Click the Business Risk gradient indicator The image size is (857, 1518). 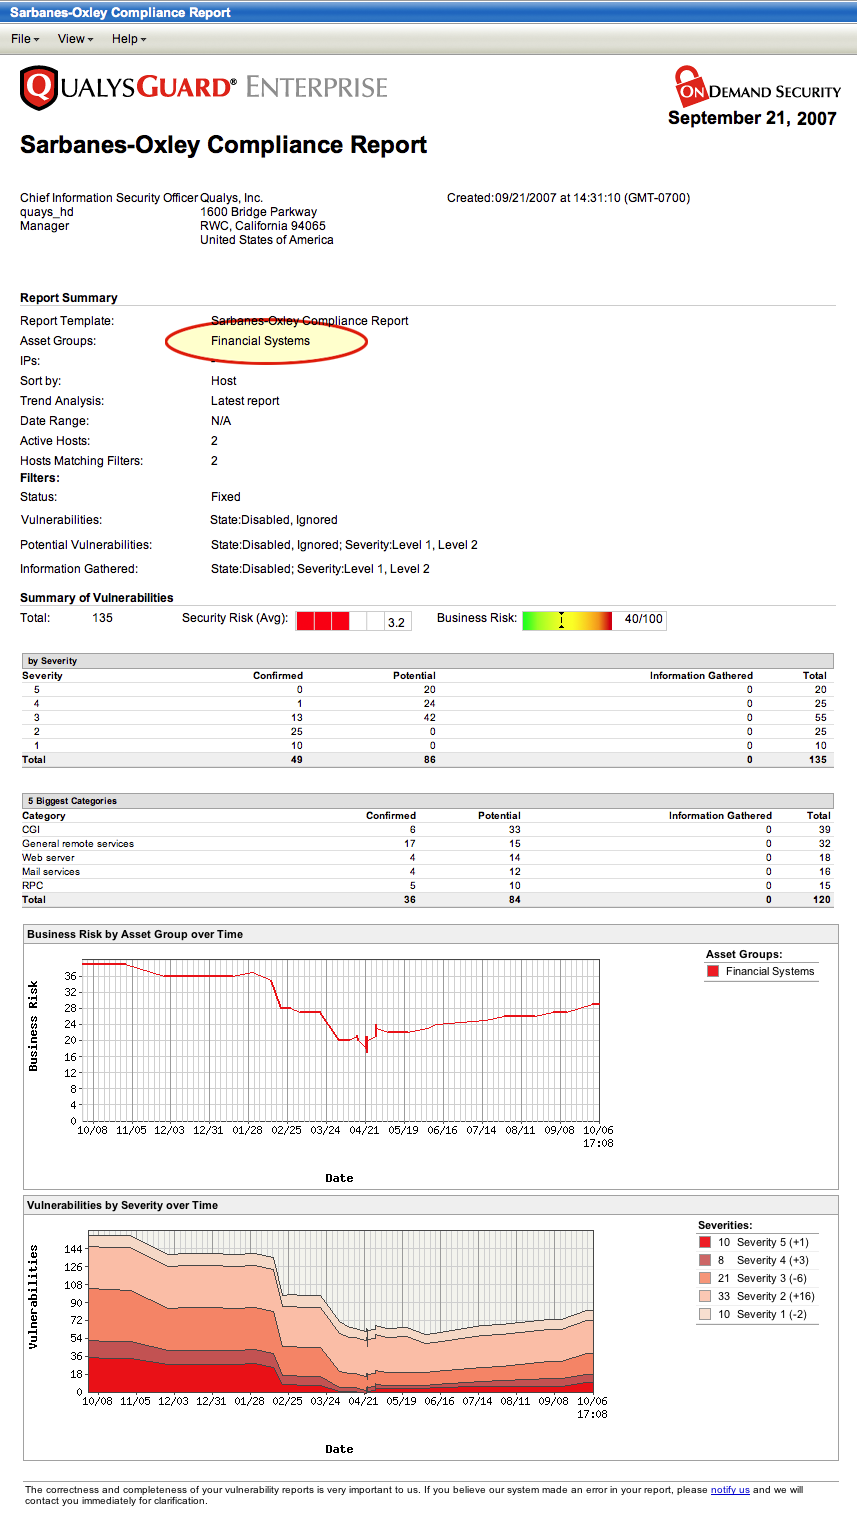pyautogui.click(x=567, y=620)
